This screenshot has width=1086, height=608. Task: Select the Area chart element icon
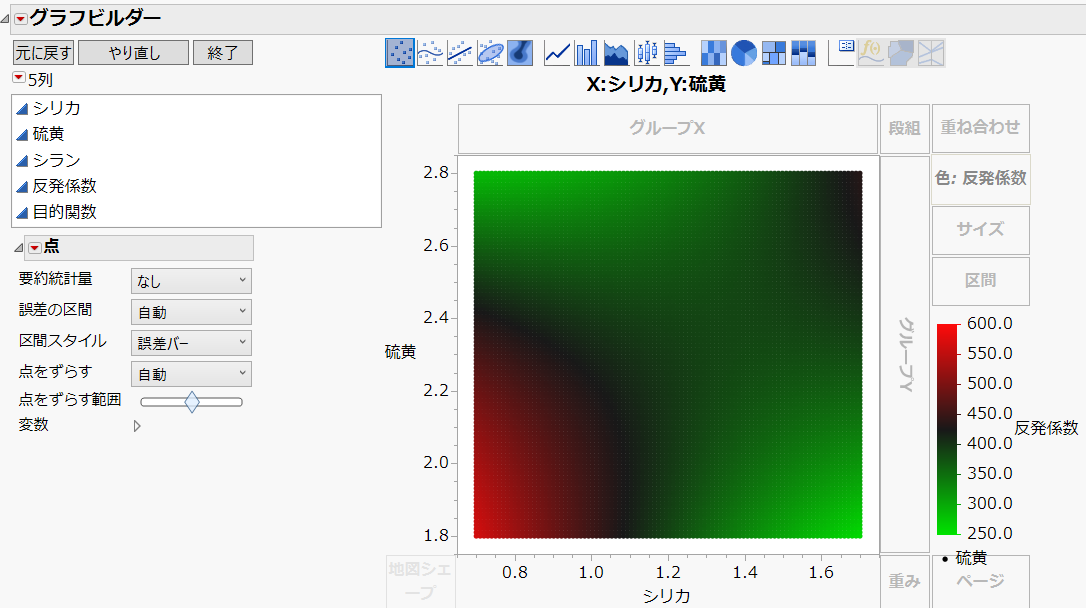point(616,53)
